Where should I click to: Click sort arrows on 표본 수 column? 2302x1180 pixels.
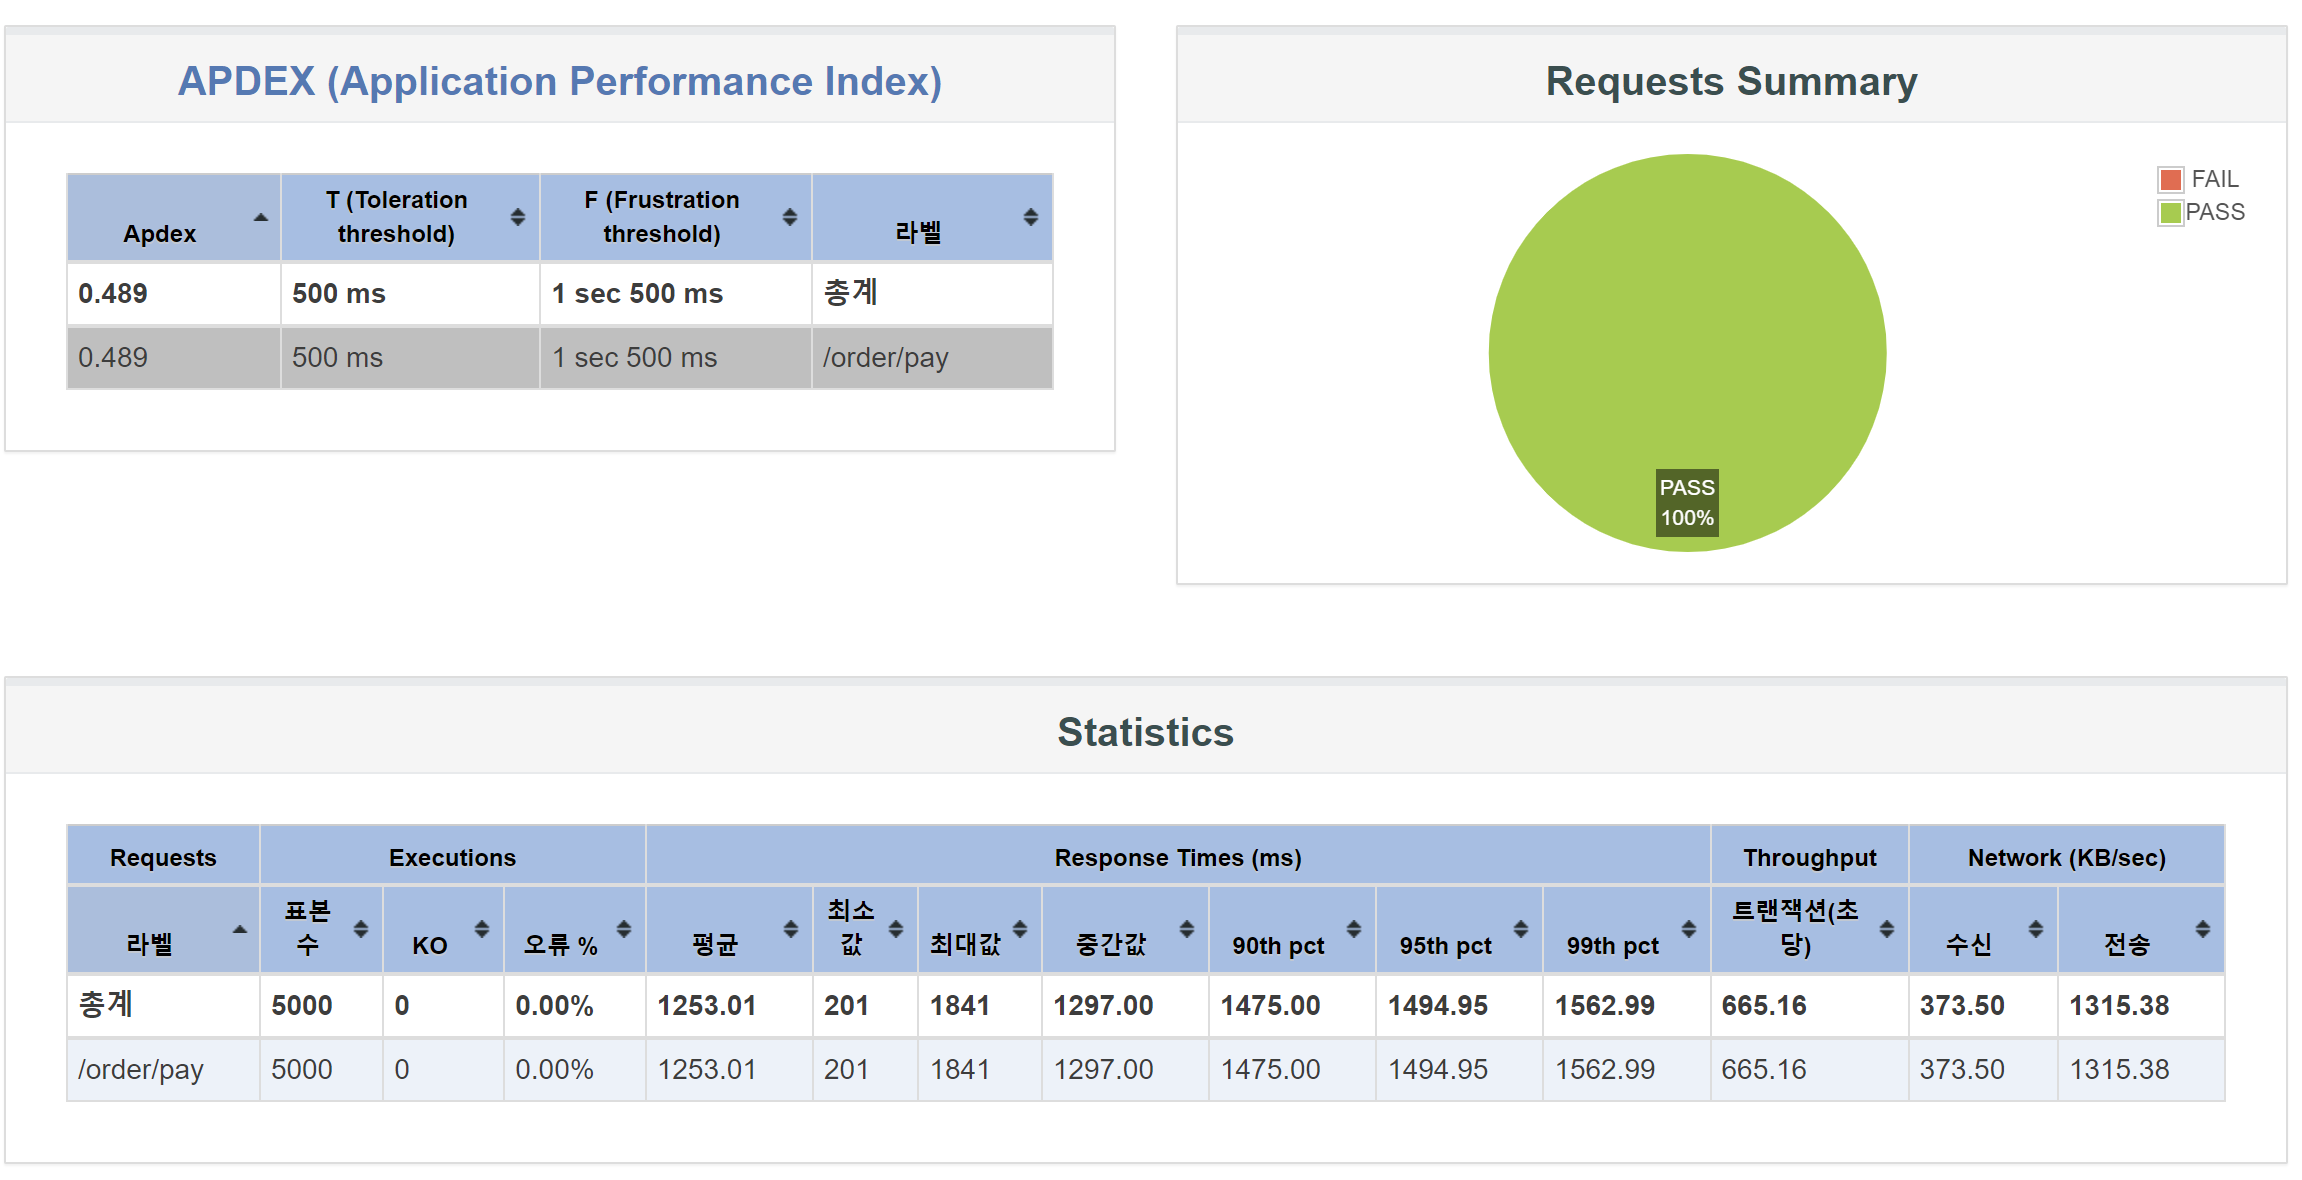pyautogui.click(x=360, y=929)
